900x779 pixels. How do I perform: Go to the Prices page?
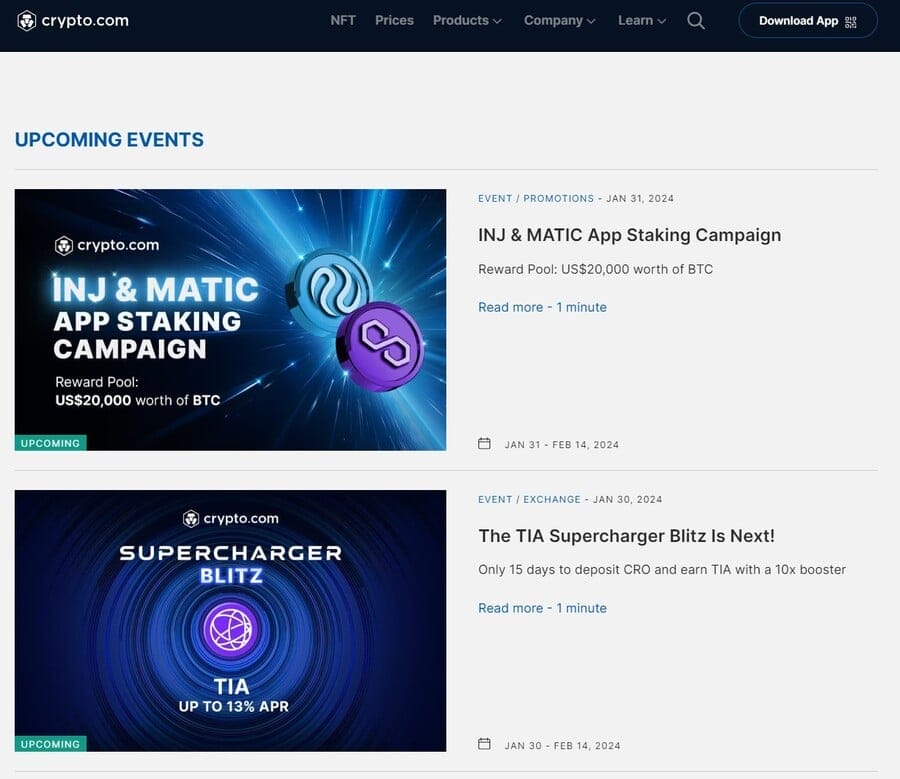pos(394,21)
